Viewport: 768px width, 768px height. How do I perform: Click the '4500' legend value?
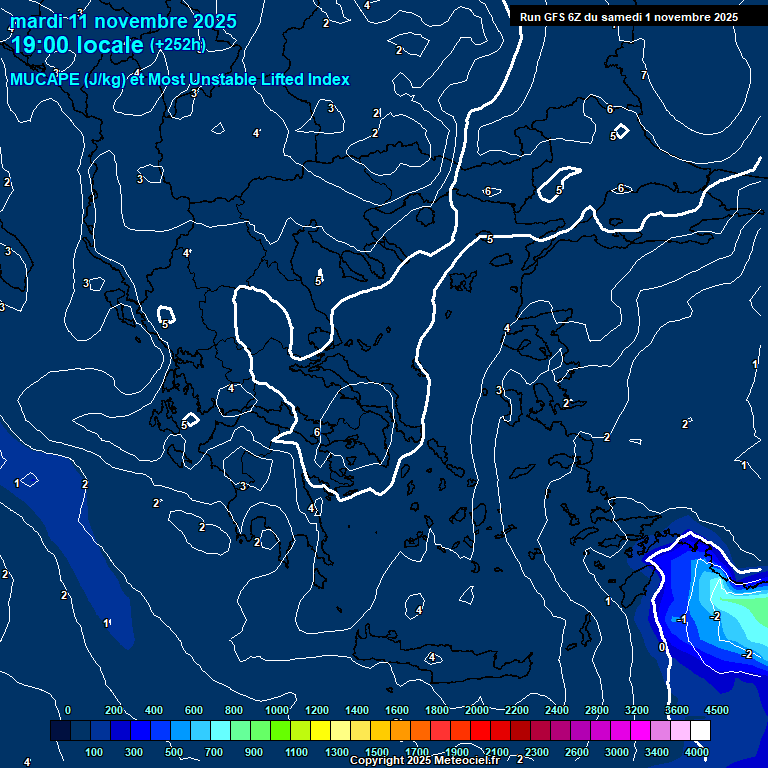click(717, 710)
